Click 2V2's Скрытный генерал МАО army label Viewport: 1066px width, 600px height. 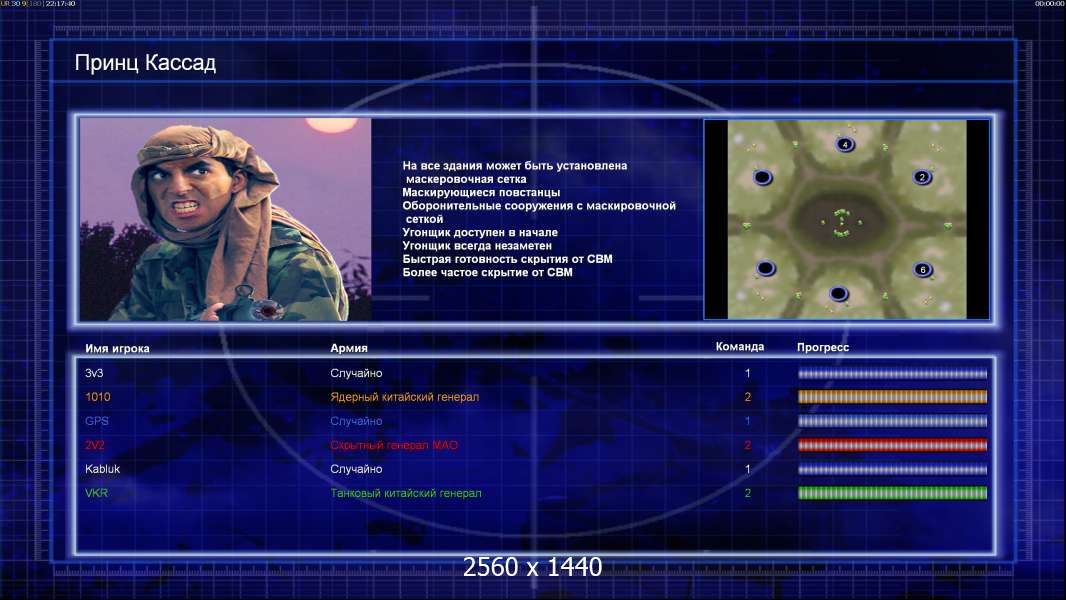tap(394, 445)
